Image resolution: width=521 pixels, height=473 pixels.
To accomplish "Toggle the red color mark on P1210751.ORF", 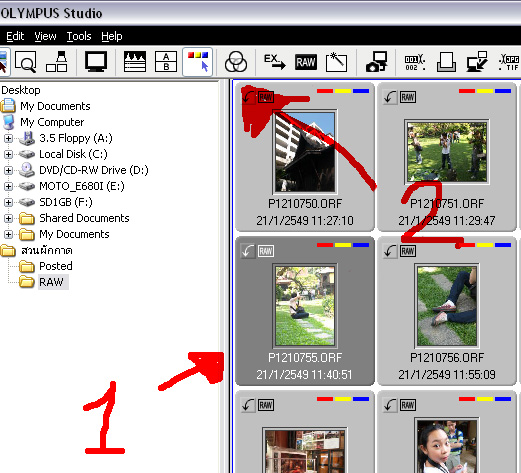I will tap(467, 91).
